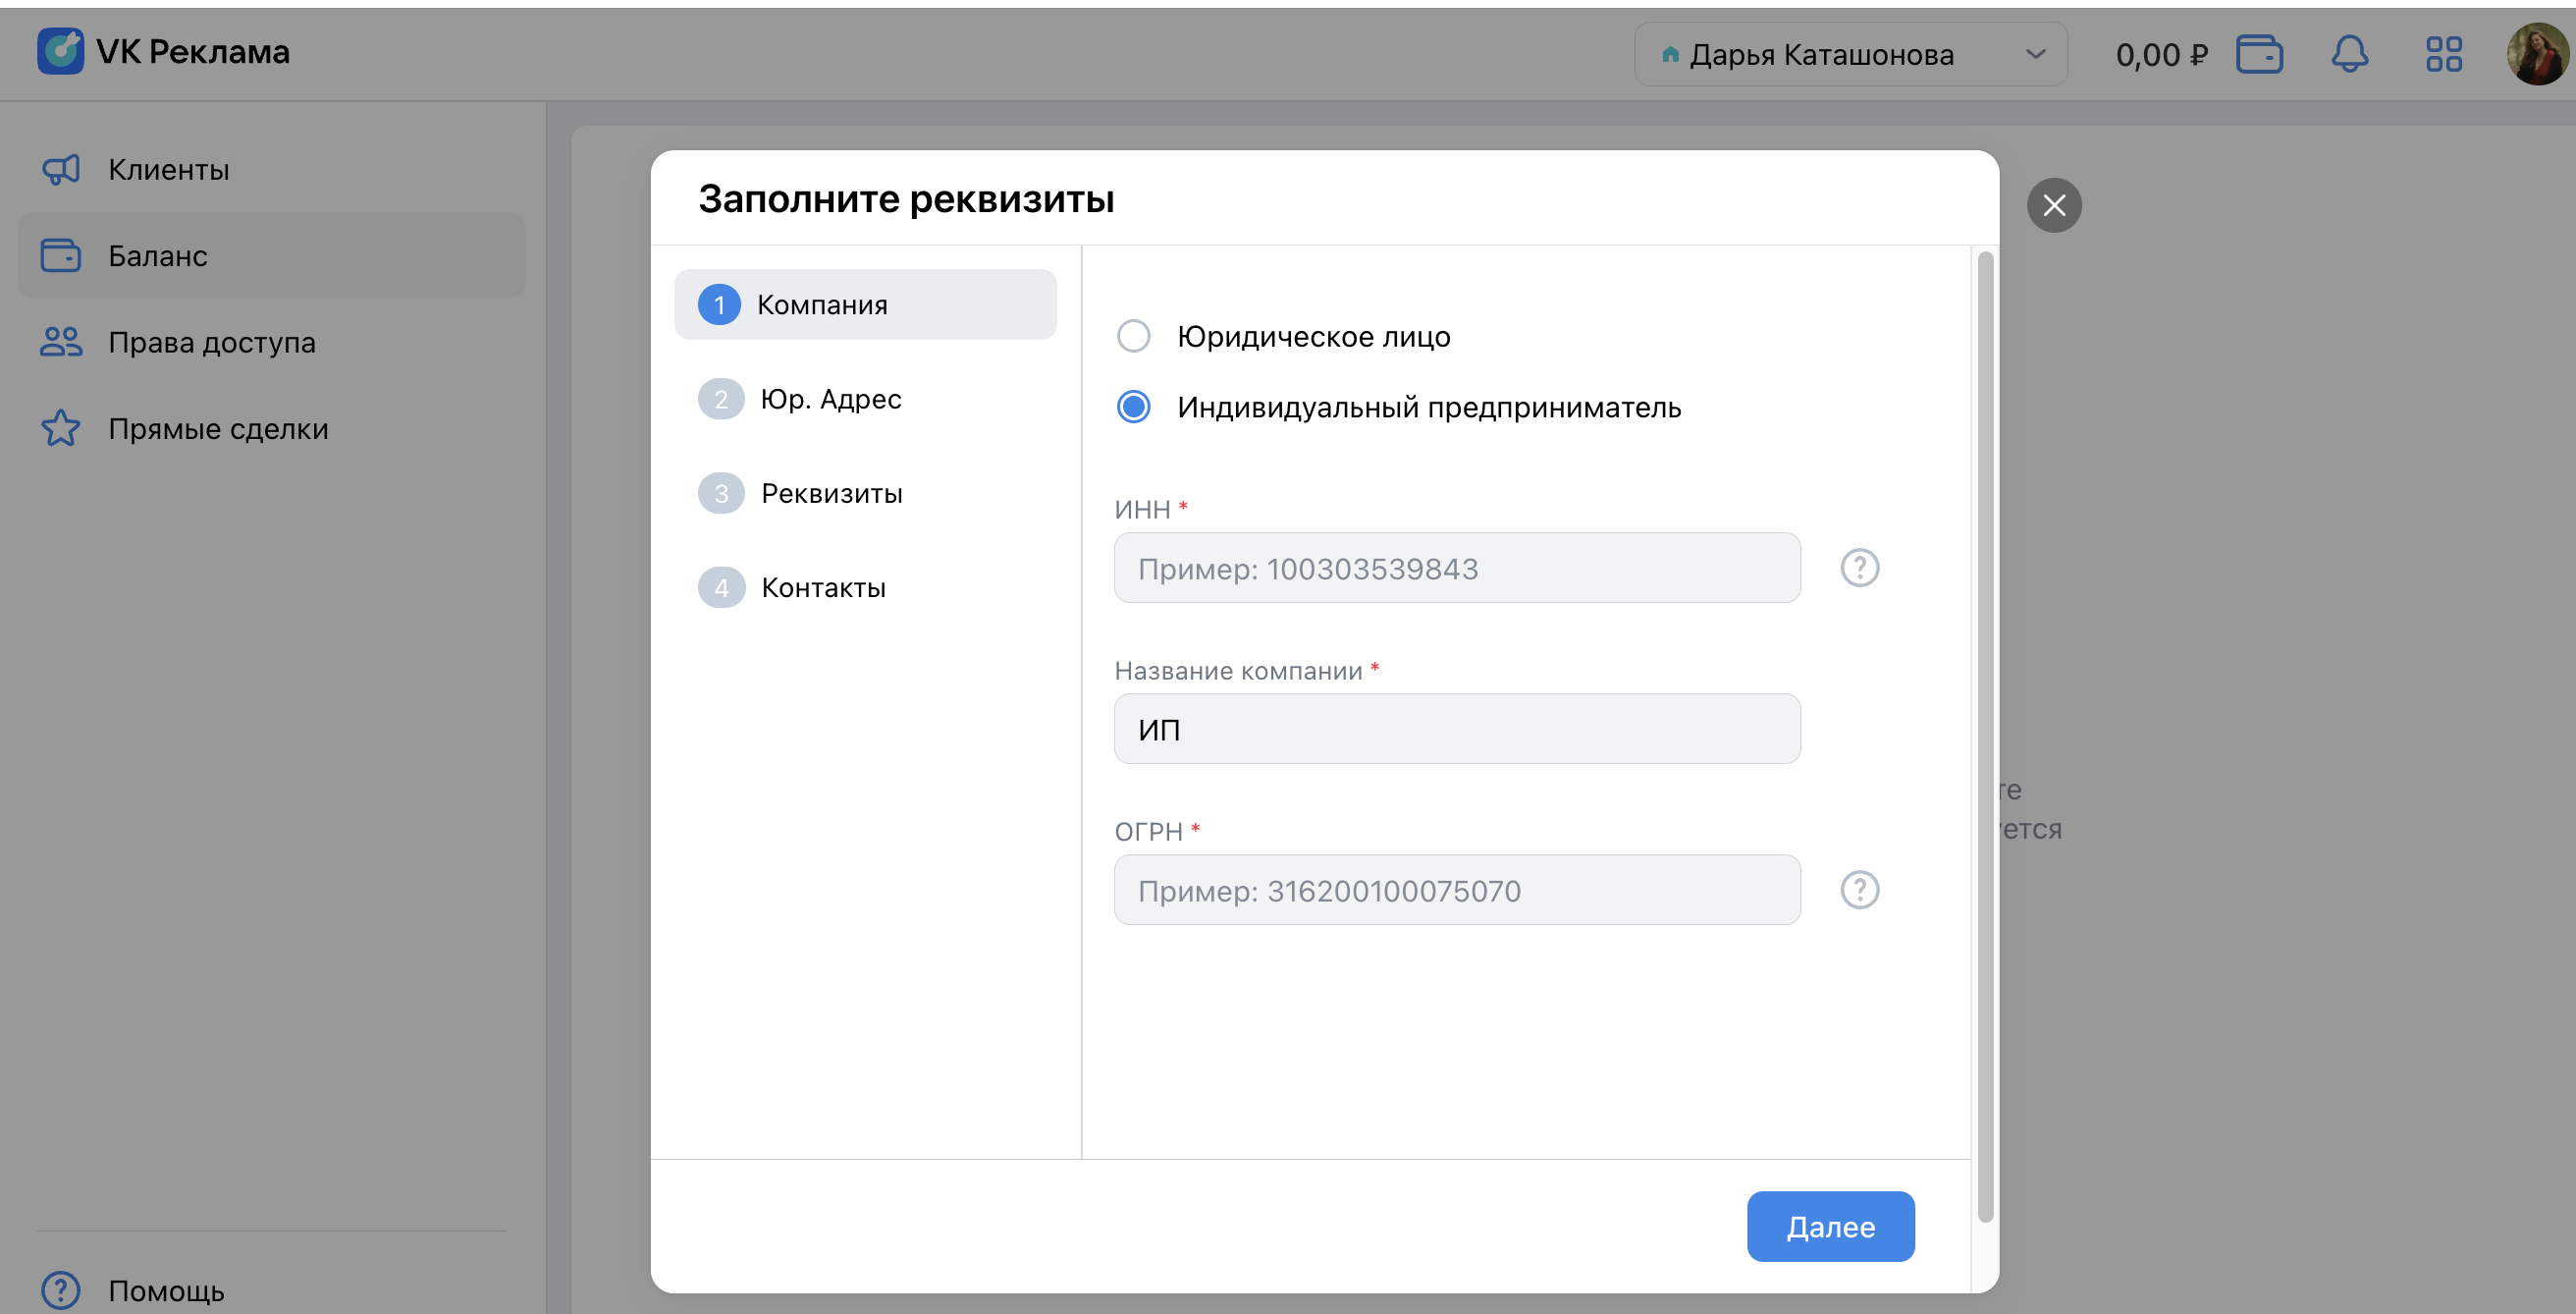Open Прямые сделки in the sidebar
Screen dimensions: 2576x1314
coord(271,428)
